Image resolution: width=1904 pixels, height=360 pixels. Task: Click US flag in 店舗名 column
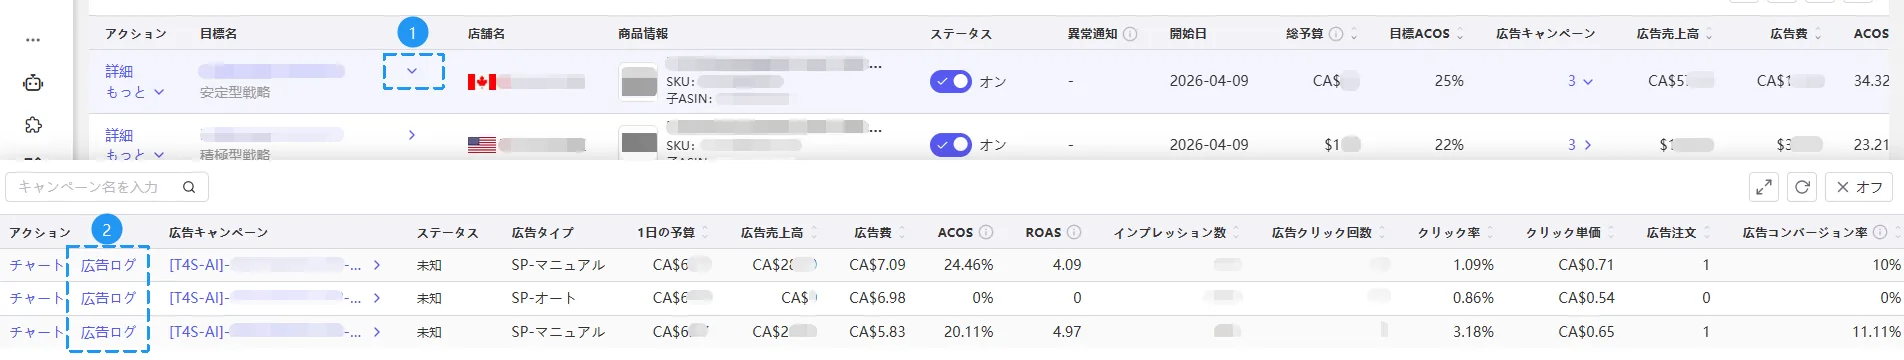click(482, 145)
